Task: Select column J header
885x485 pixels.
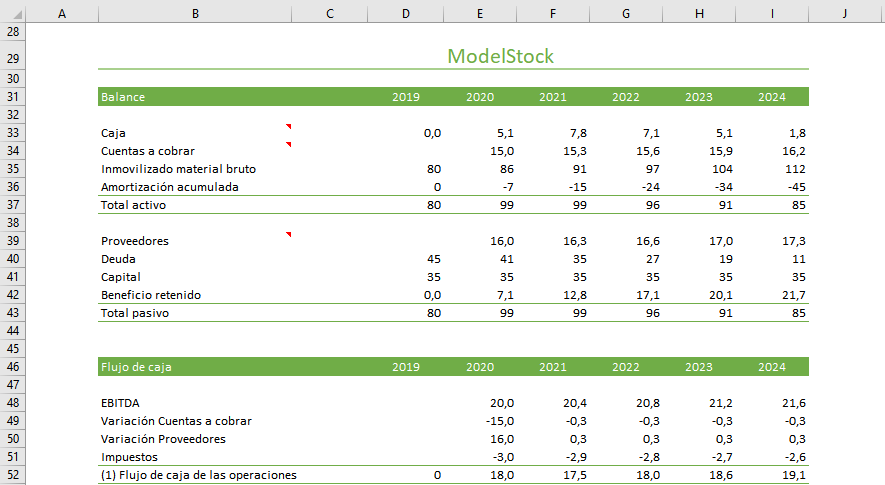Action: click(x=845, y=13)
